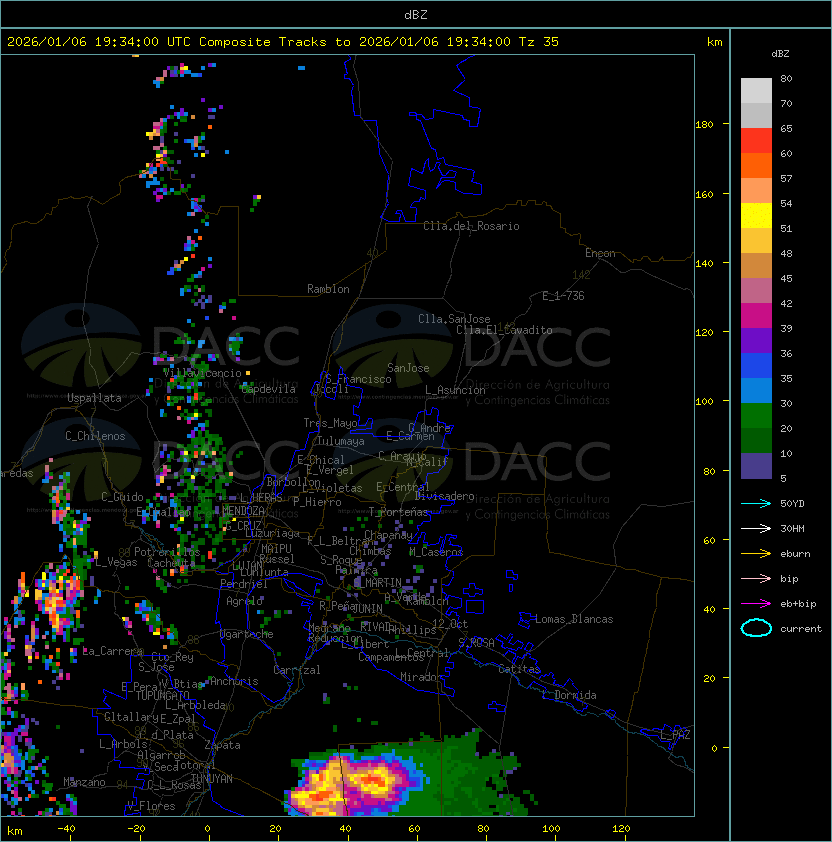The image size is (832, 842).
Task: Click the Manzano map label
Action: (84, 782)
